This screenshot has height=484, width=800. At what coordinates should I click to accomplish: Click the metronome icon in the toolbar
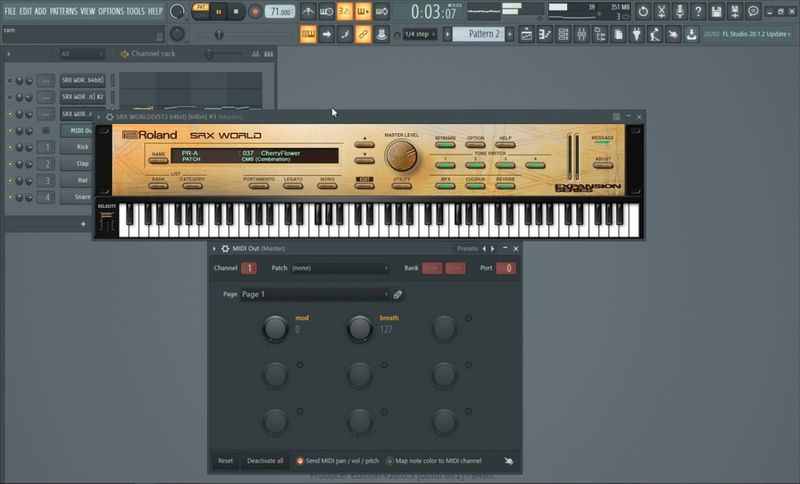[308, 11]
